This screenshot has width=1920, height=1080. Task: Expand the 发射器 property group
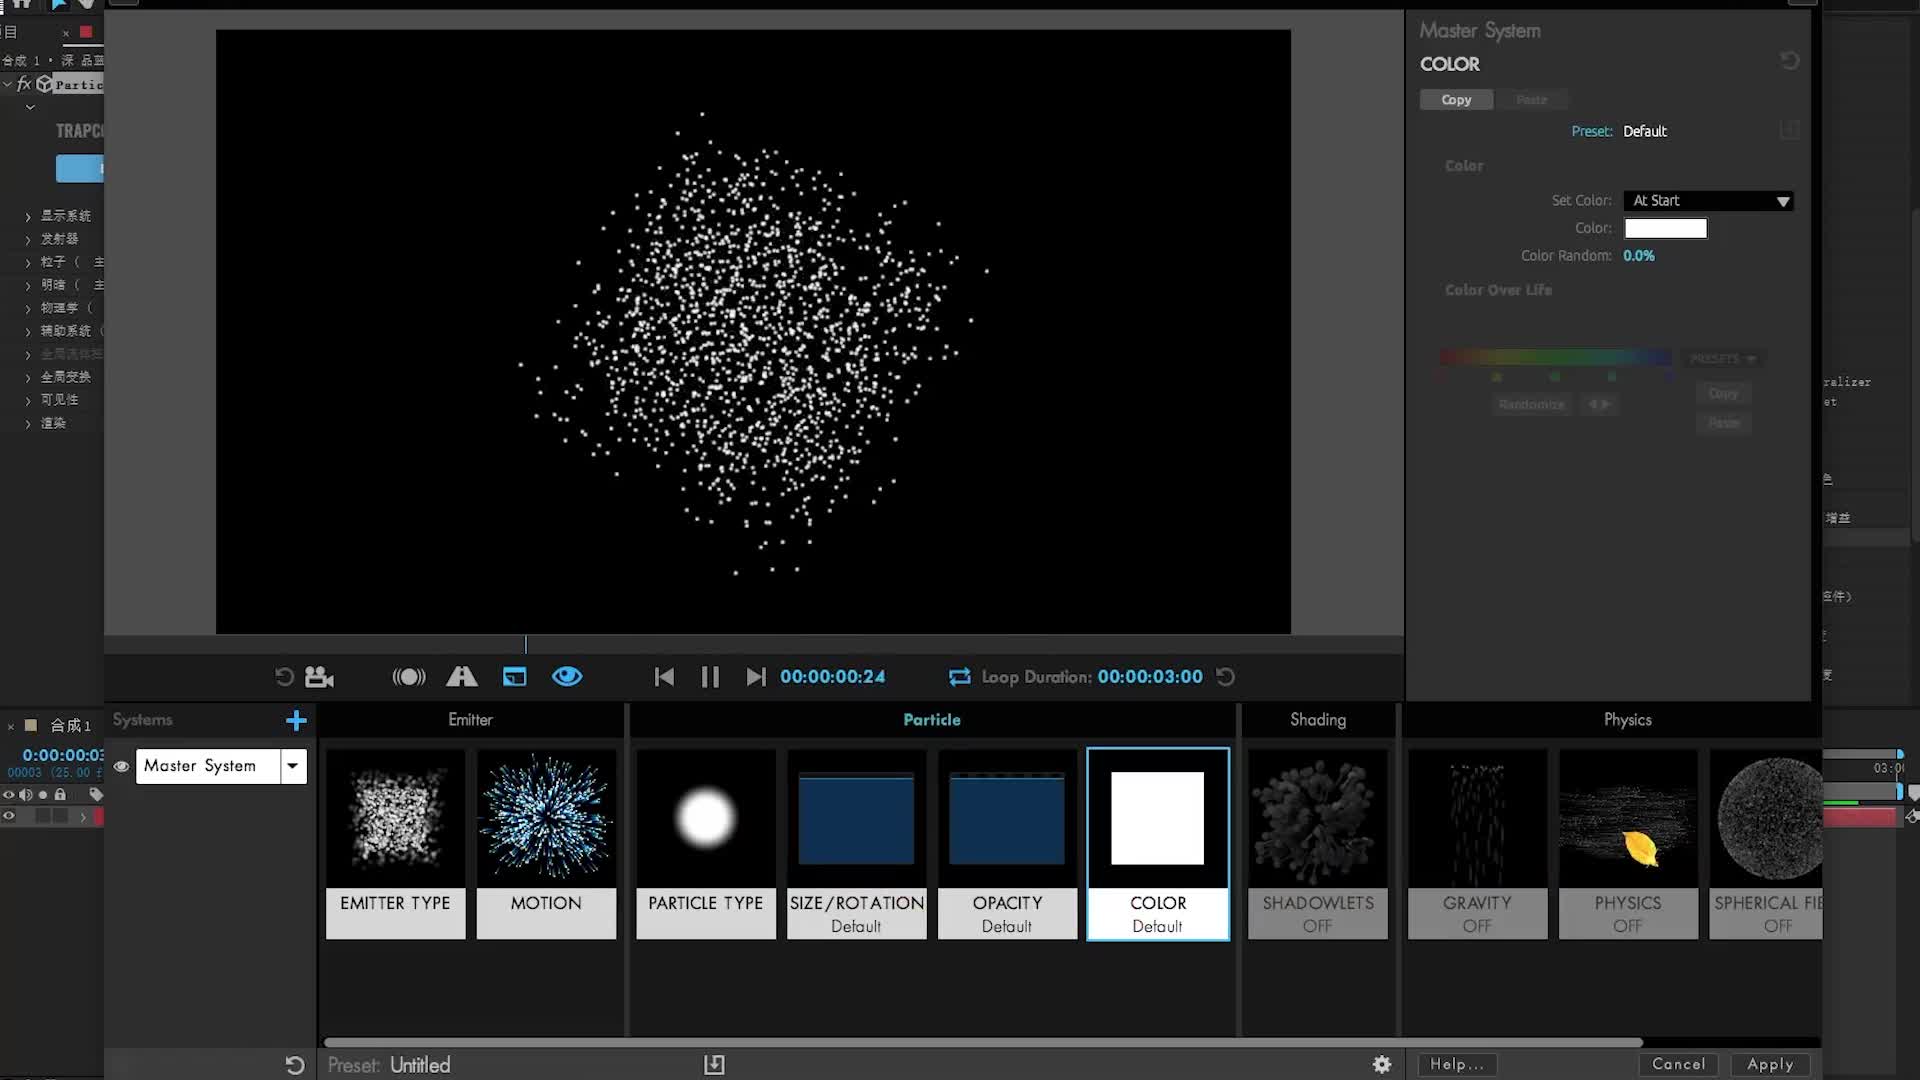(28, 239)
